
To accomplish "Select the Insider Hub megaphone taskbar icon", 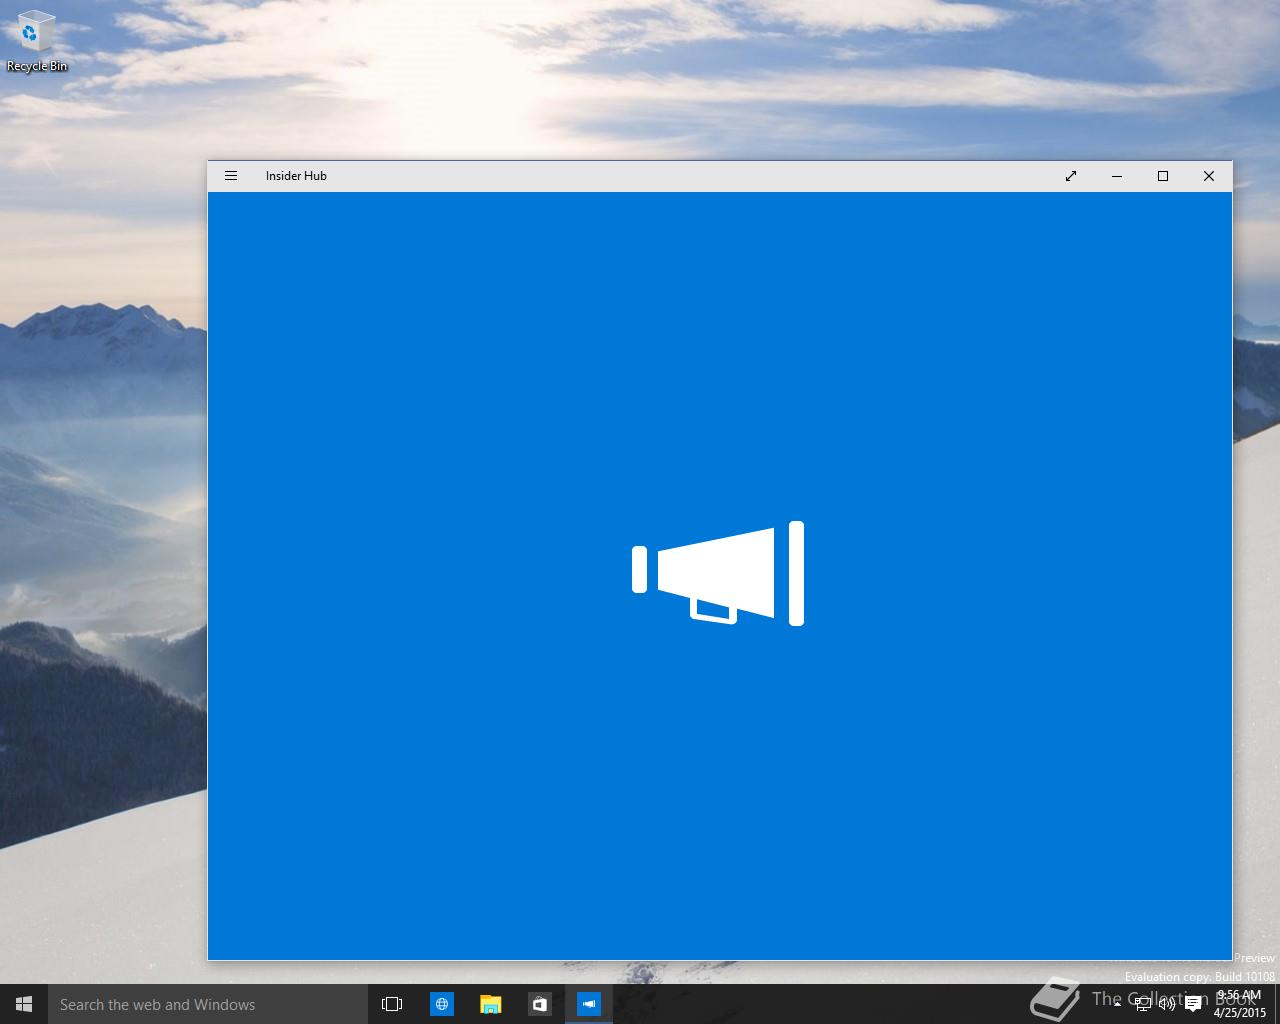I will (589, 1004).
